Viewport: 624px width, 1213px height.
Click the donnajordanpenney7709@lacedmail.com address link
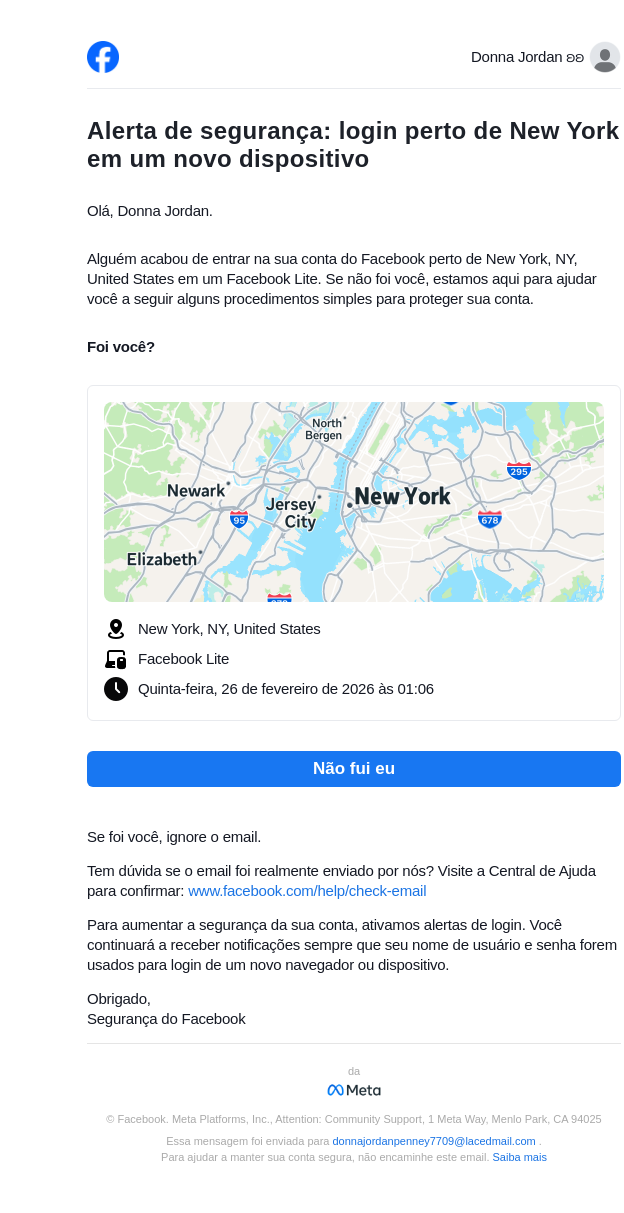pos(434,1141)
